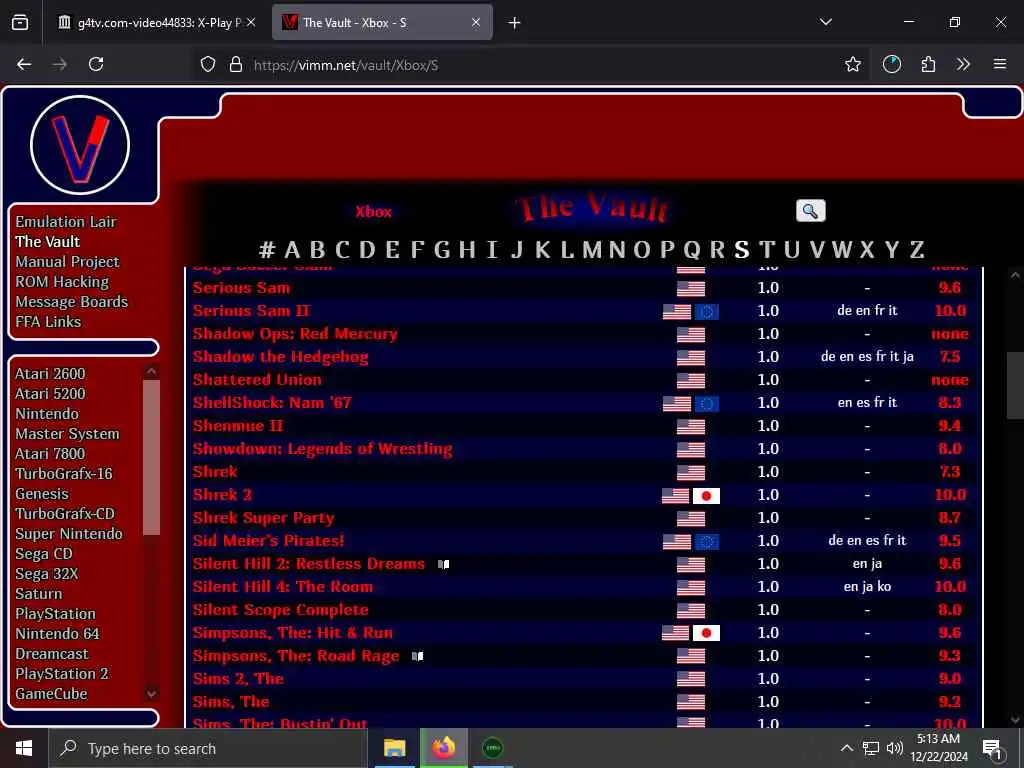The image size is (1024, 768).
Task: Open the ROM Hacking link
Action: [62, 282]
